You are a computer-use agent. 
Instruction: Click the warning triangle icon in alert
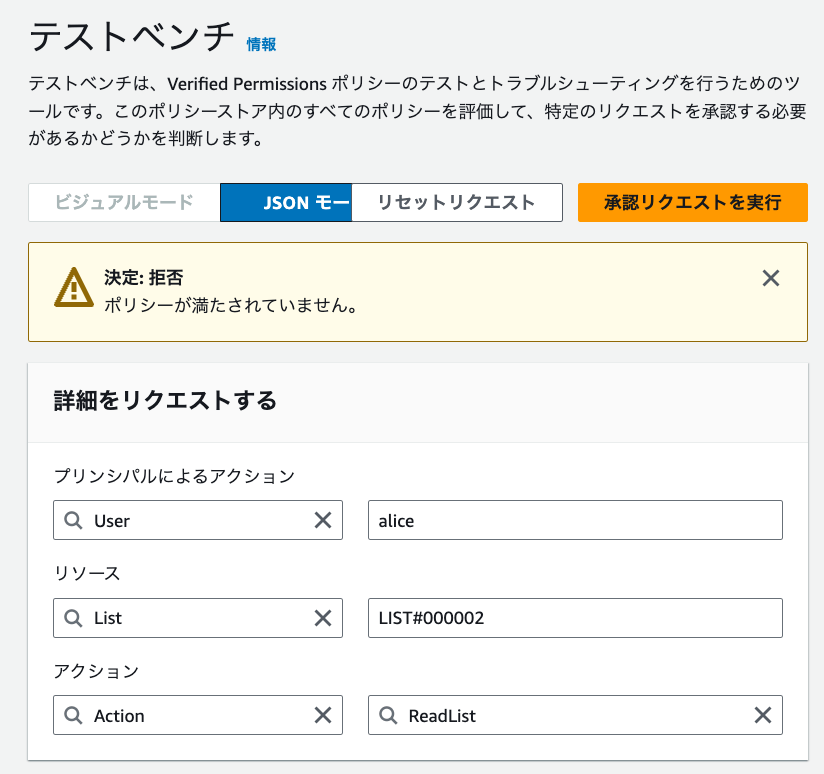coord(73,288)
